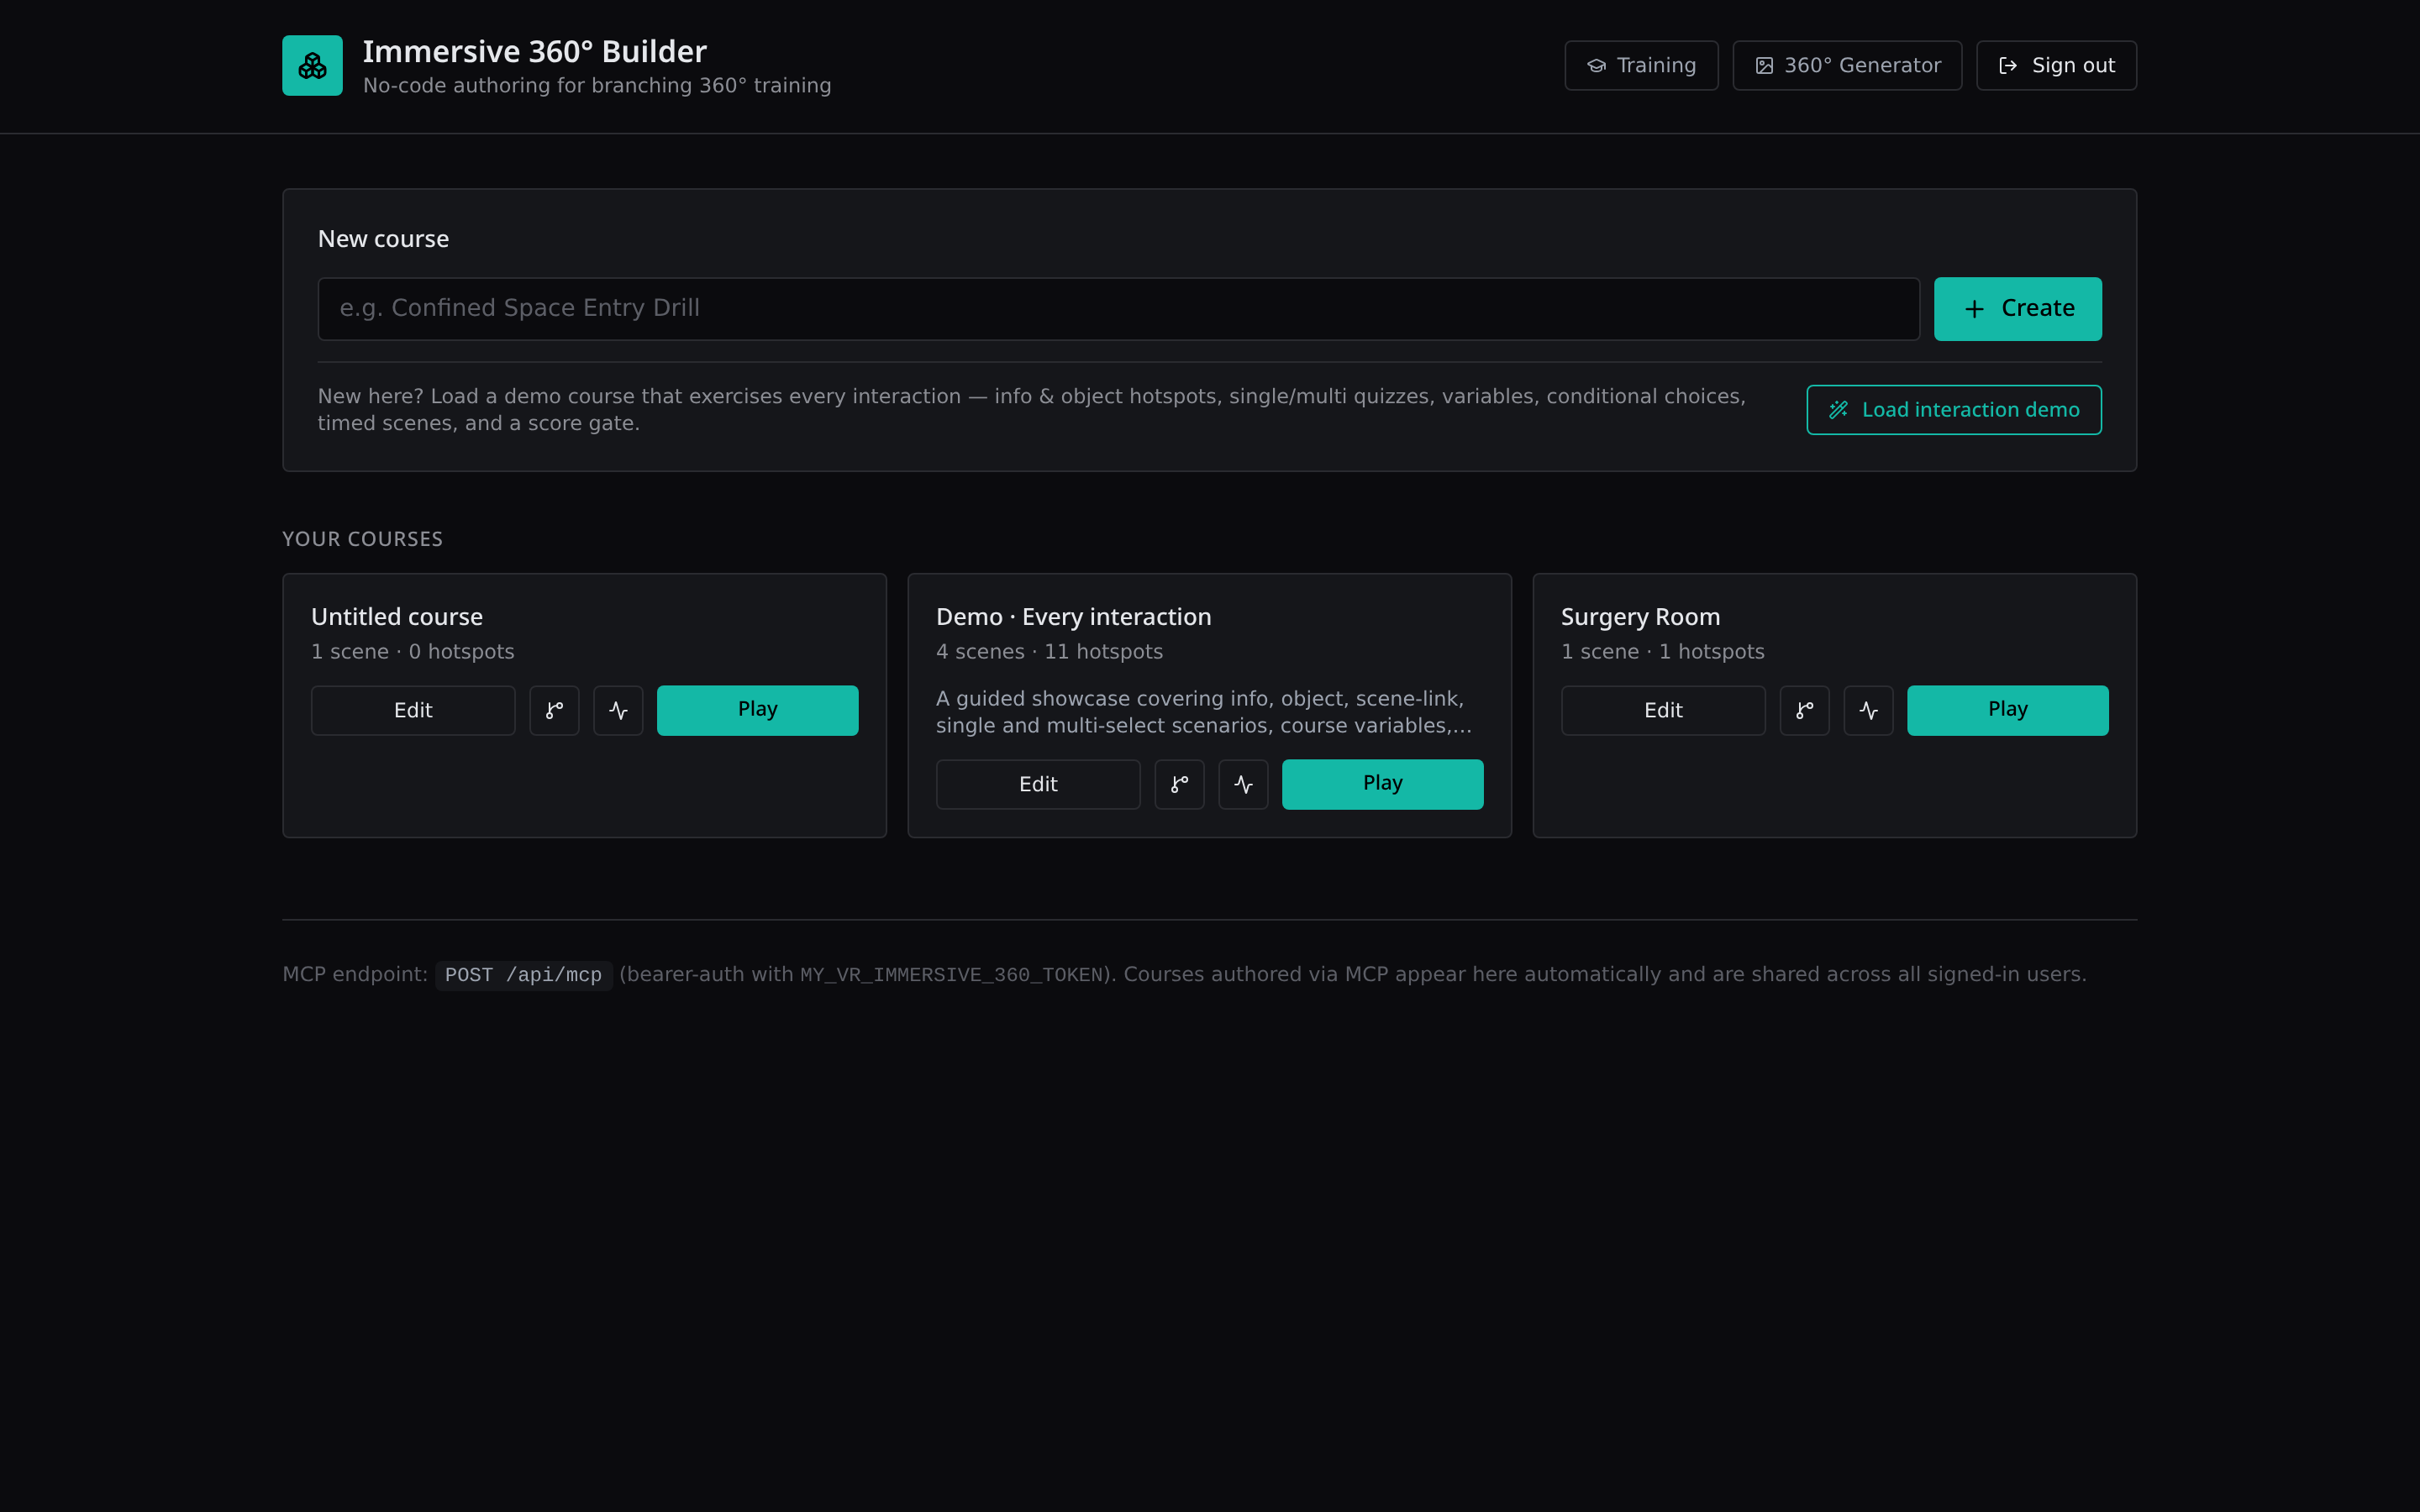2420x1512 pixels.
Task: Edit the Demo Every interaction course
Action: [1038, 785]
